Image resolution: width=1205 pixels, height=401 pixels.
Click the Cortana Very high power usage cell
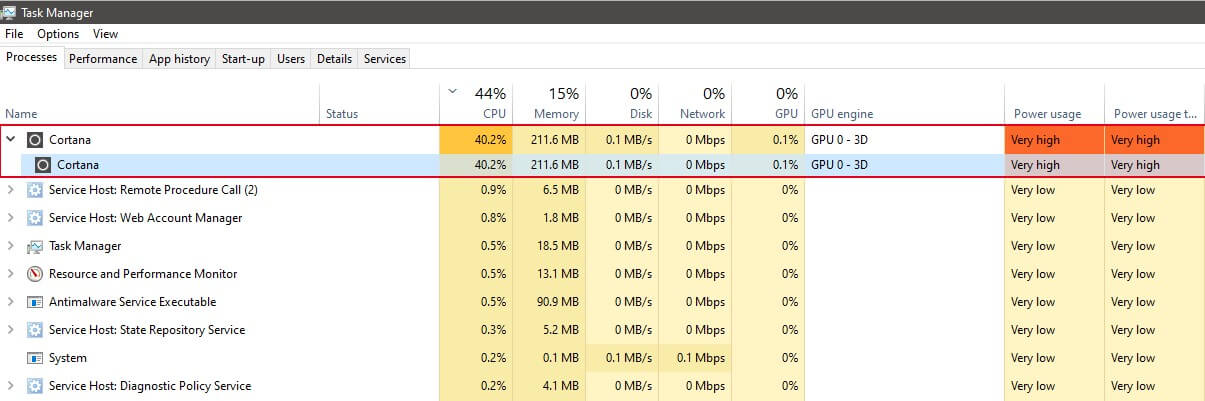1053,140
